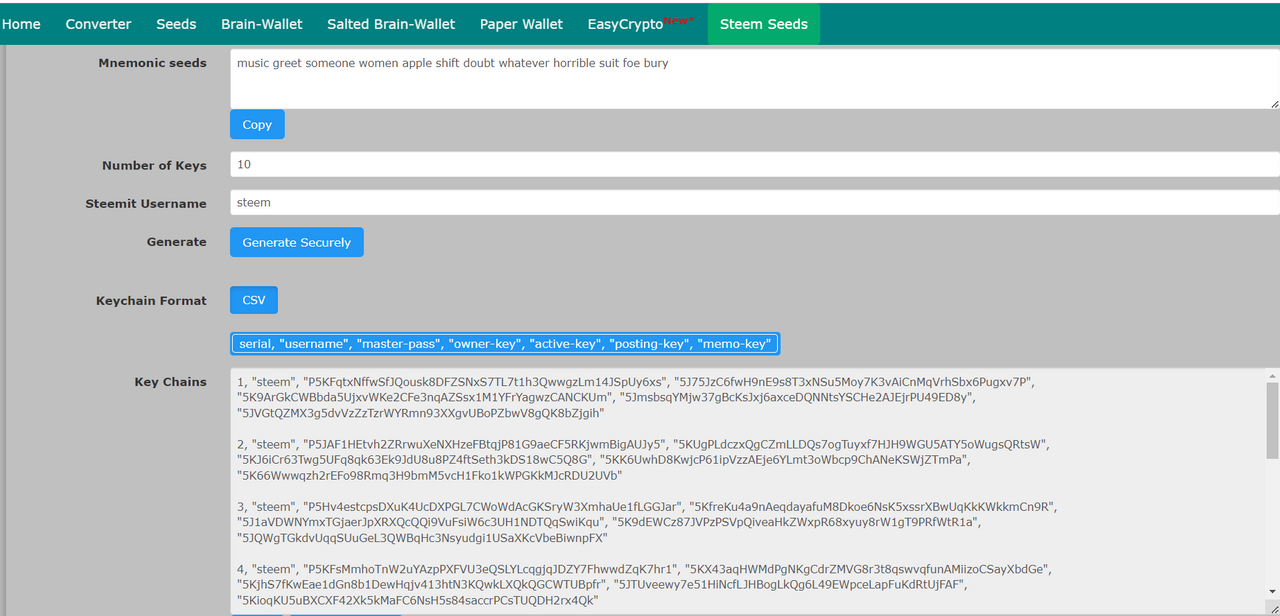
Task: Click key chain row 2 text
Action: pos(643,459)
